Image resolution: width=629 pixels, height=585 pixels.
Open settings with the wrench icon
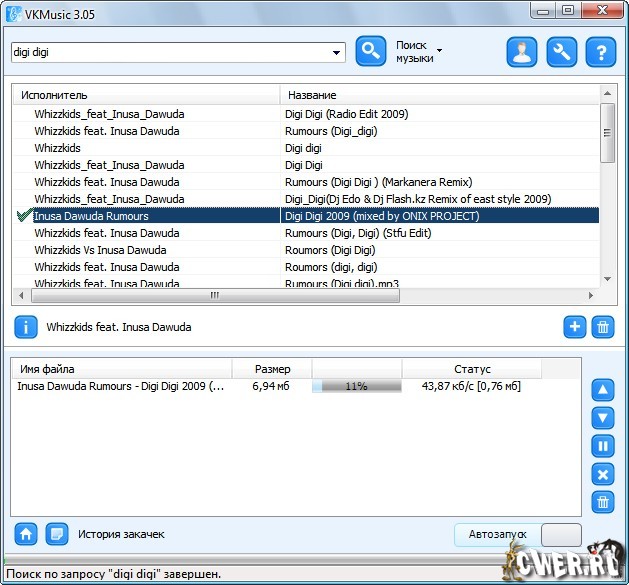pos(561,52)
